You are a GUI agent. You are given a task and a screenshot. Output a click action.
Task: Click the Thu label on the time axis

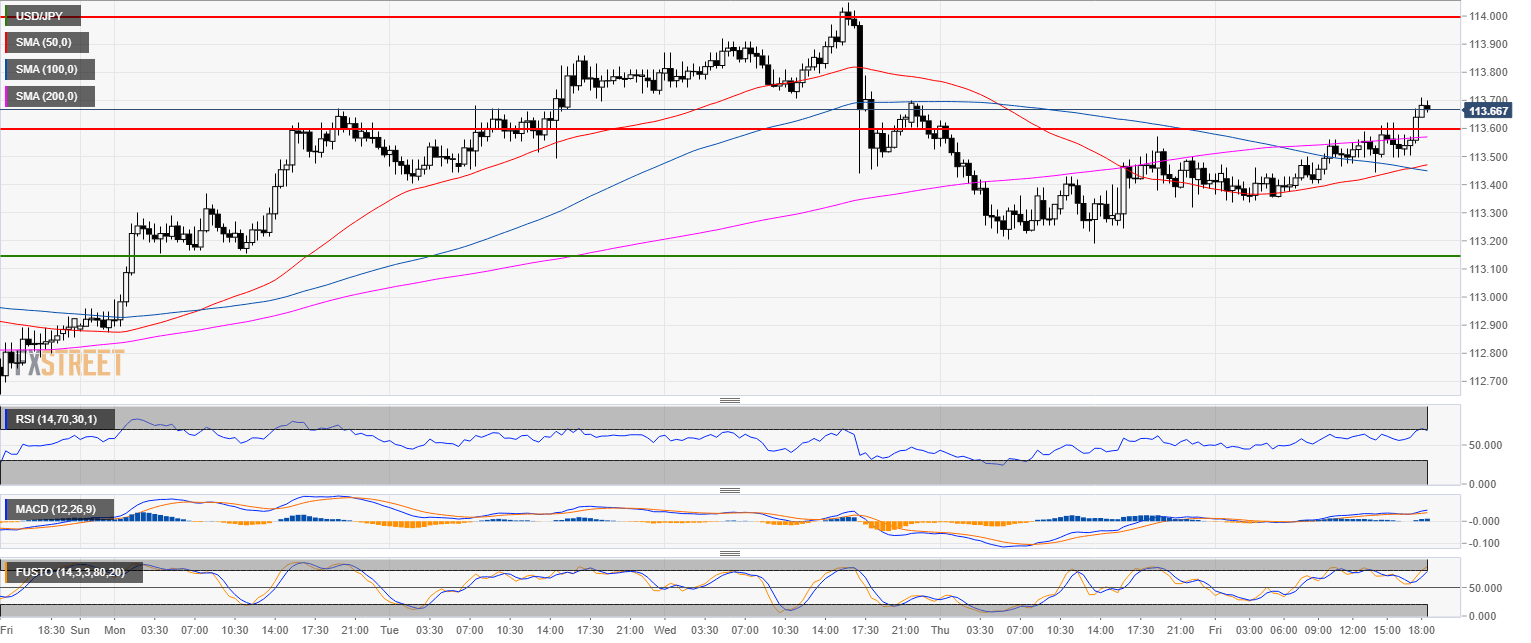[x=939, y=631]
